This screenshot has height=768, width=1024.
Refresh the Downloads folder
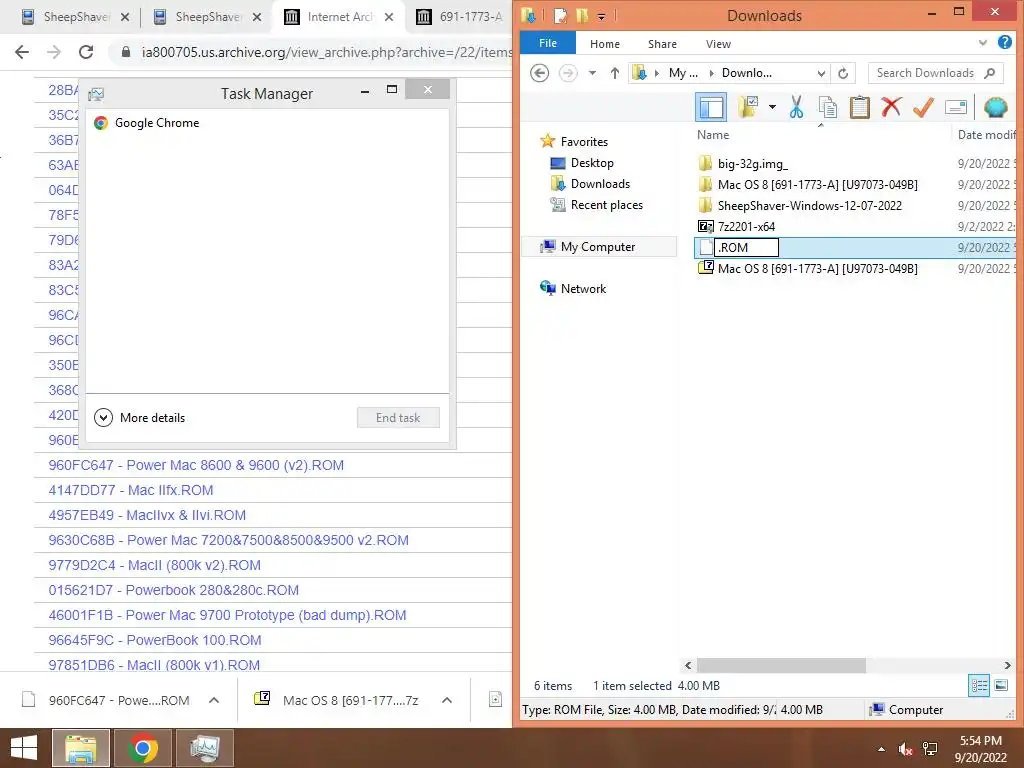[843, 73]
